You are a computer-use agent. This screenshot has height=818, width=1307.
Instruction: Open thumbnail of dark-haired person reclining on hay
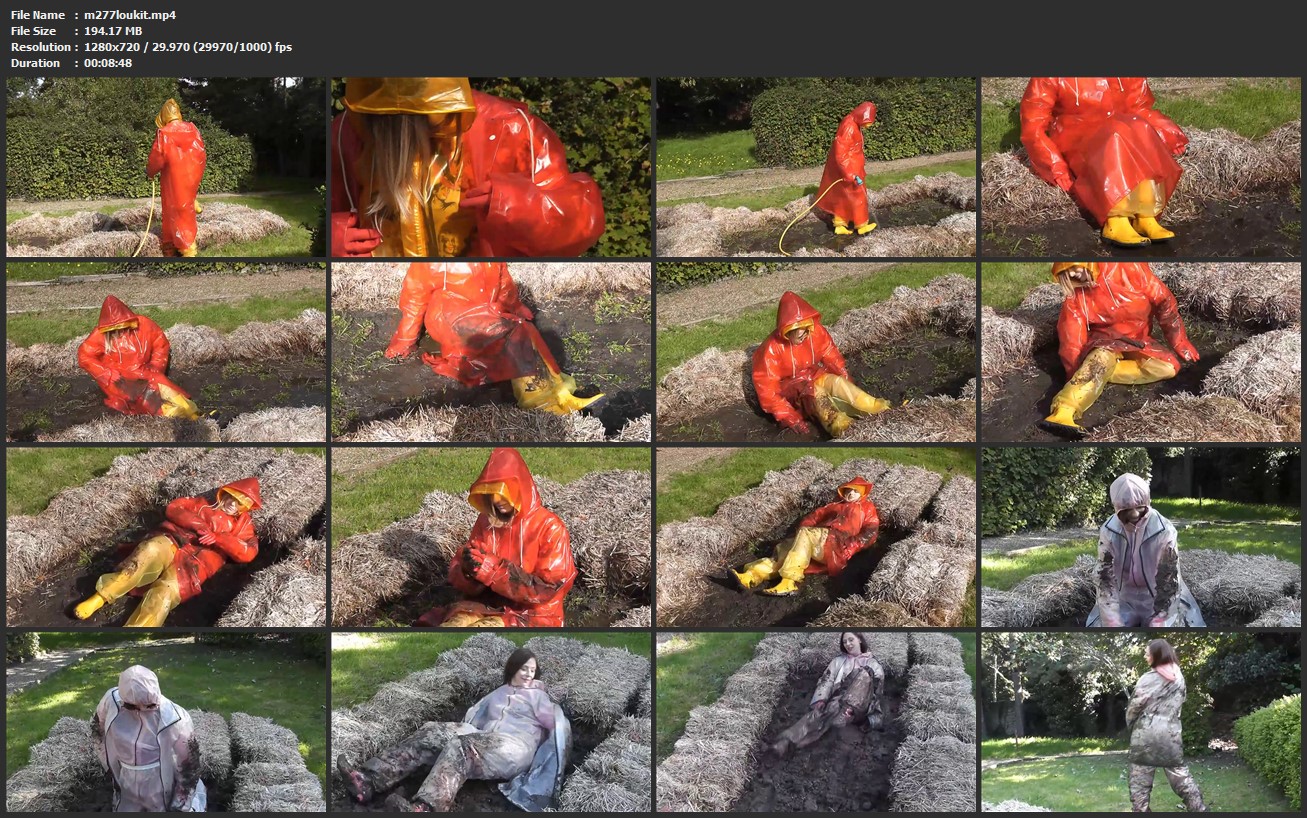coord(491,721)
